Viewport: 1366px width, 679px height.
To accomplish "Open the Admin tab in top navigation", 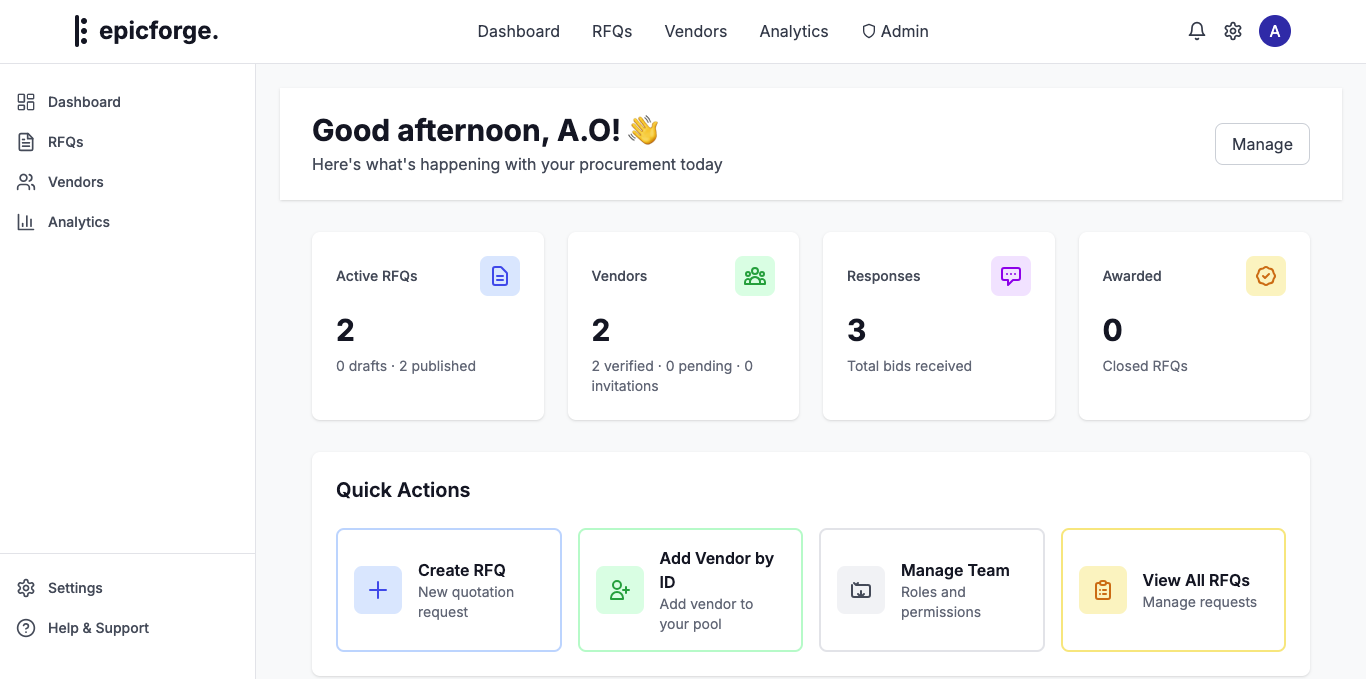I will [x=895, y=31].
